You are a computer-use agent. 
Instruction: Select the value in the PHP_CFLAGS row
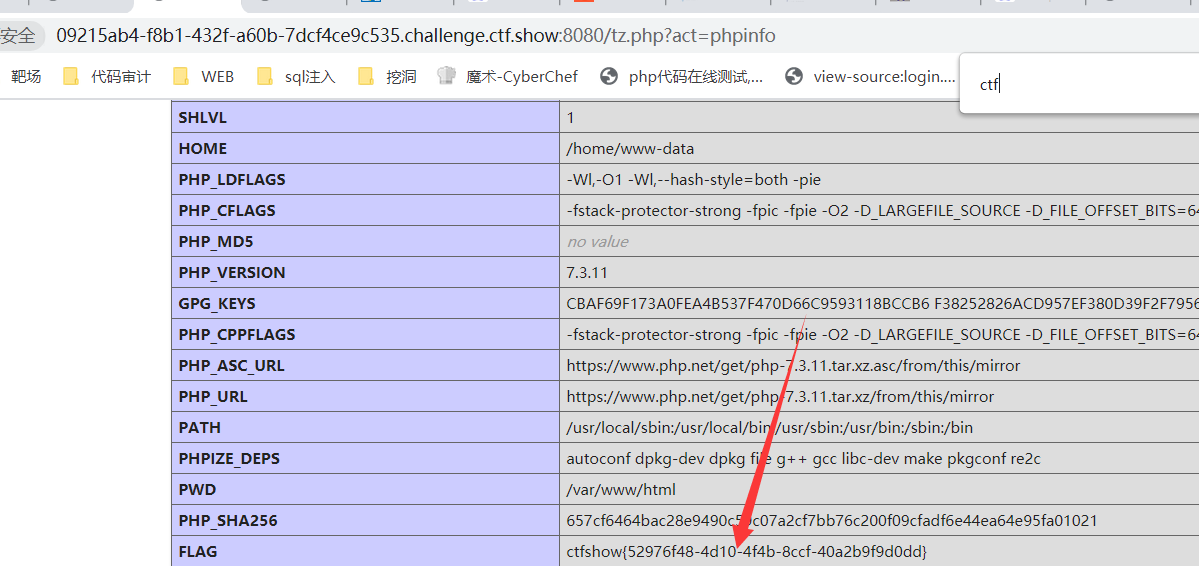click(x=882, y=210)
